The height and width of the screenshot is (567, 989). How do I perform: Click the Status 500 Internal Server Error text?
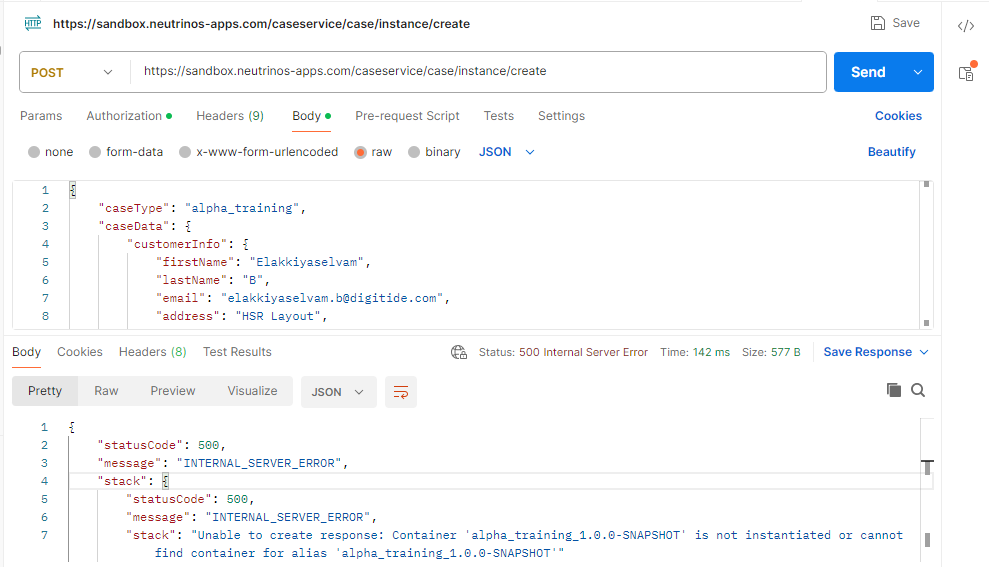coord(563,353)
